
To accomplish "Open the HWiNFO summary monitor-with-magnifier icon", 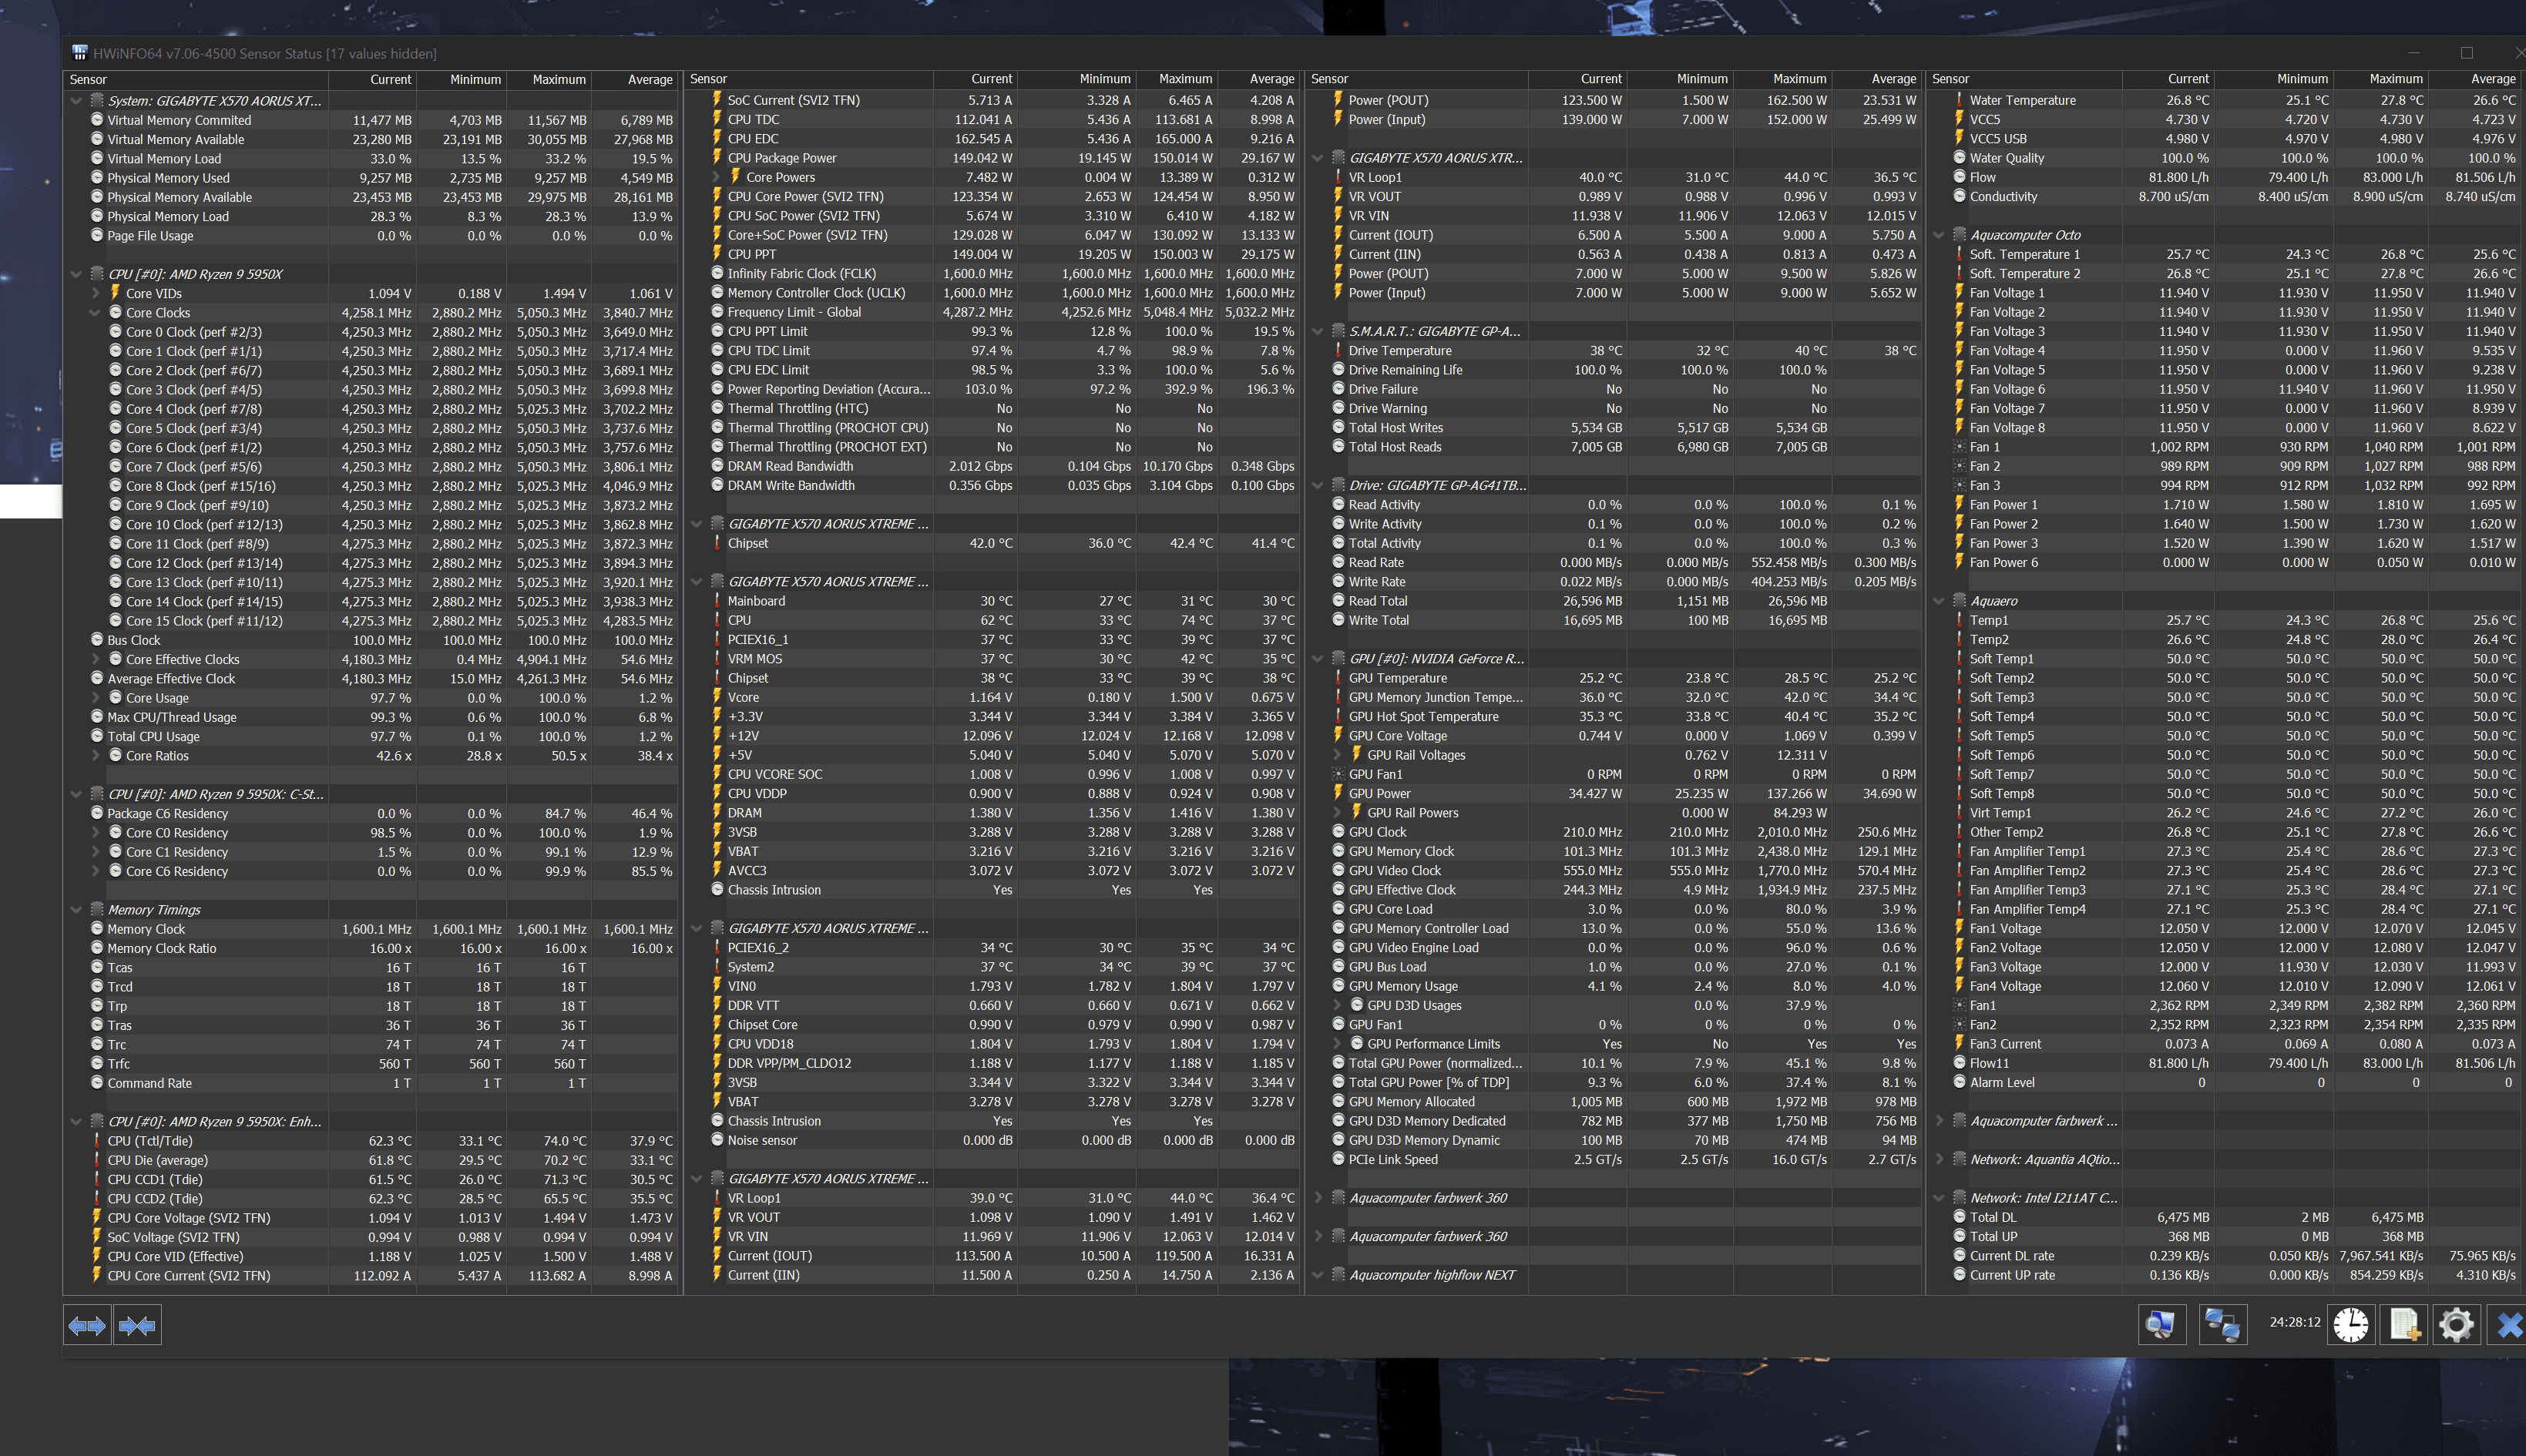I will pyautogui.click(x=2161, y=1324).
